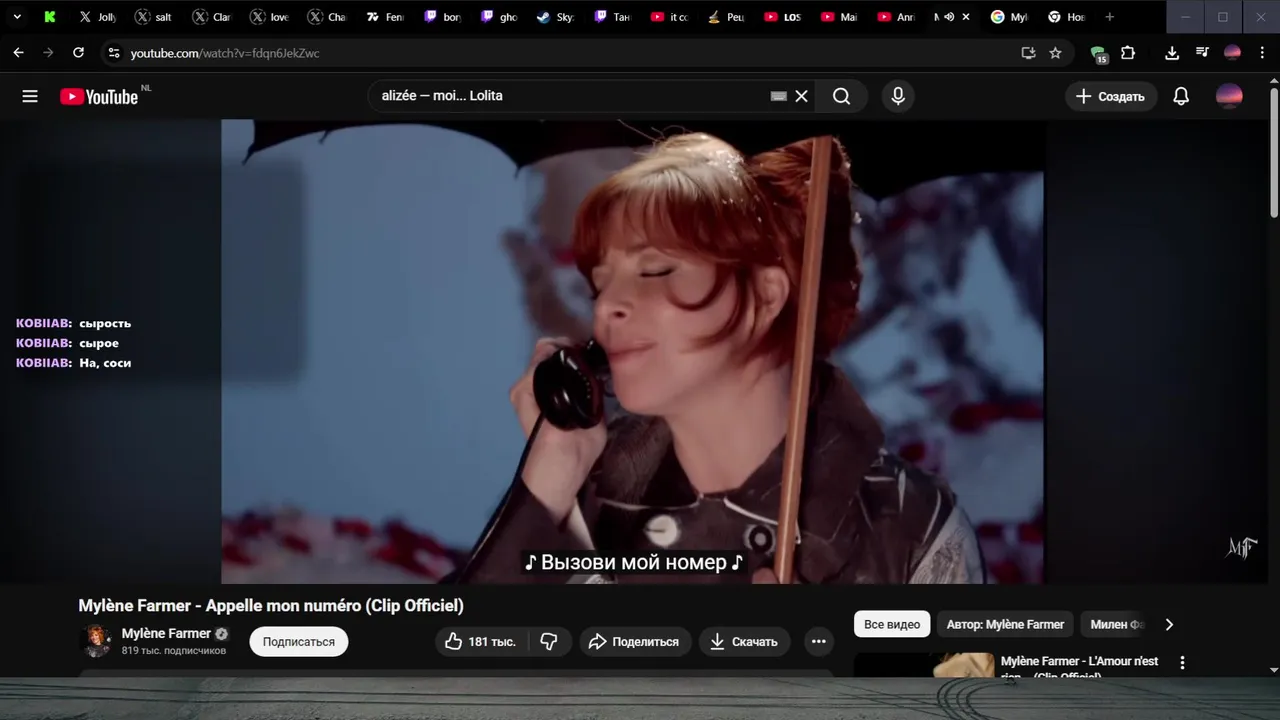
Task: Click Поделиться share button
Action: pos(634,642)
